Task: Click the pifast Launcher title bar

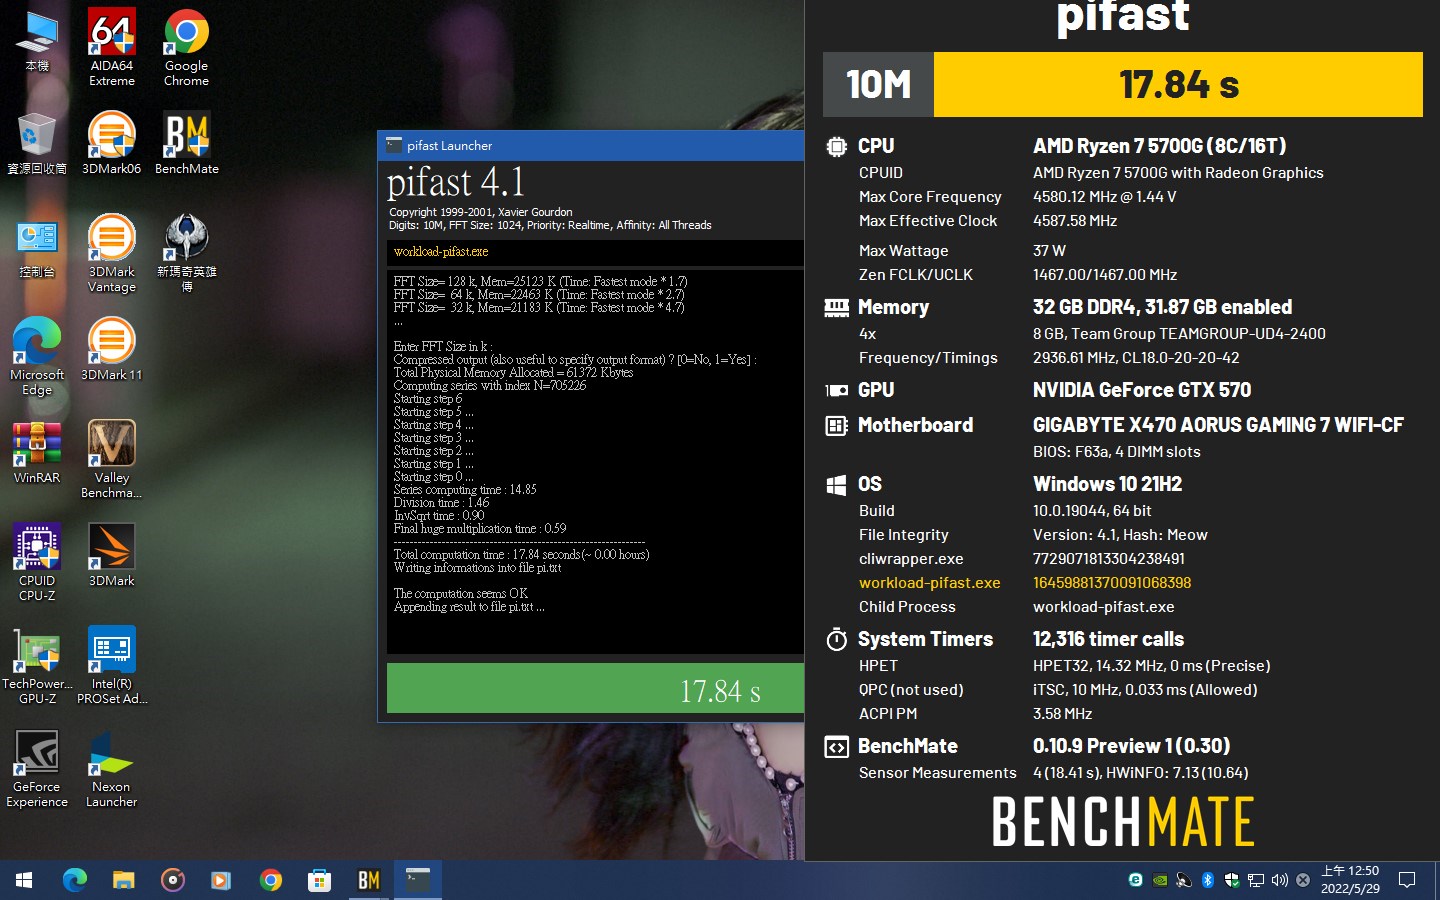Action: [x=591, y=145]
